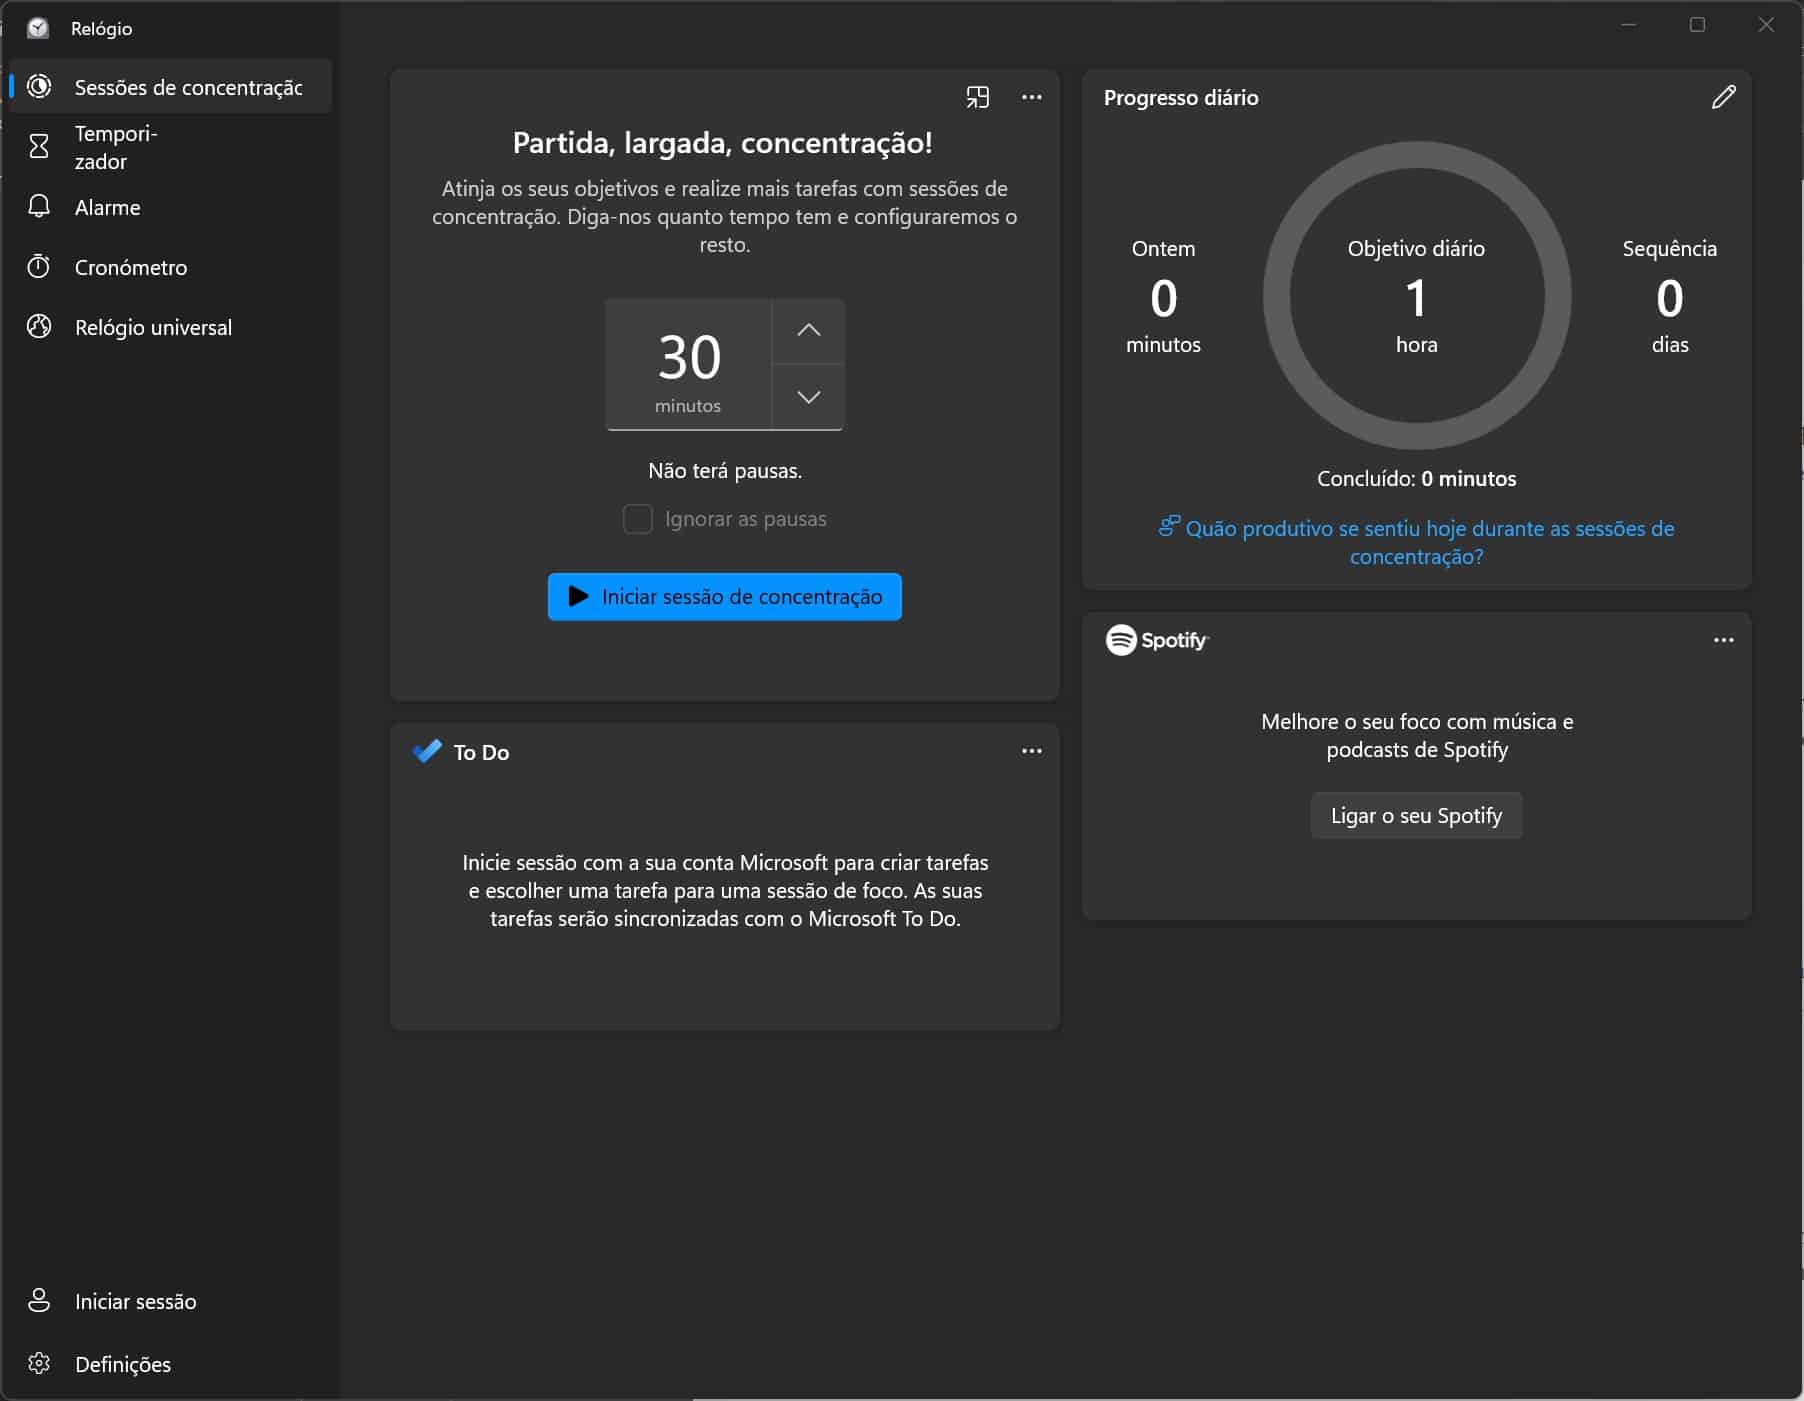Click the 30 minutos duration field
1804x1401 pixels.
coord(688,364)
